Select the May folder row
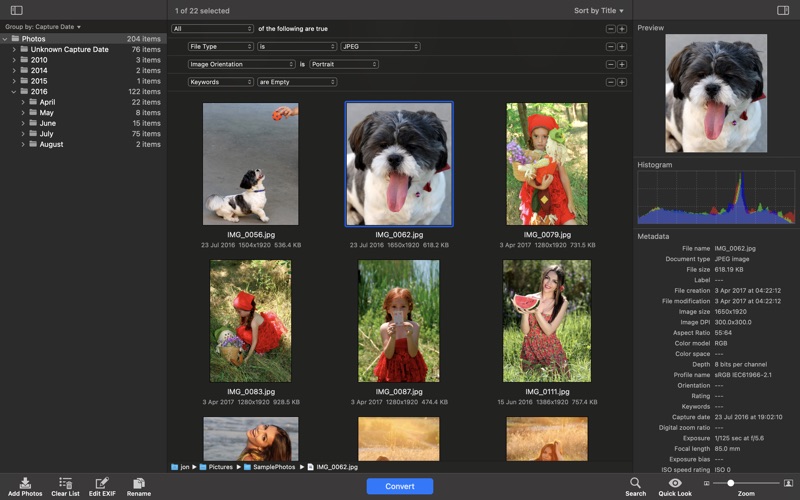The height and width of the screenshot is (500, 800). pos(83,113)
